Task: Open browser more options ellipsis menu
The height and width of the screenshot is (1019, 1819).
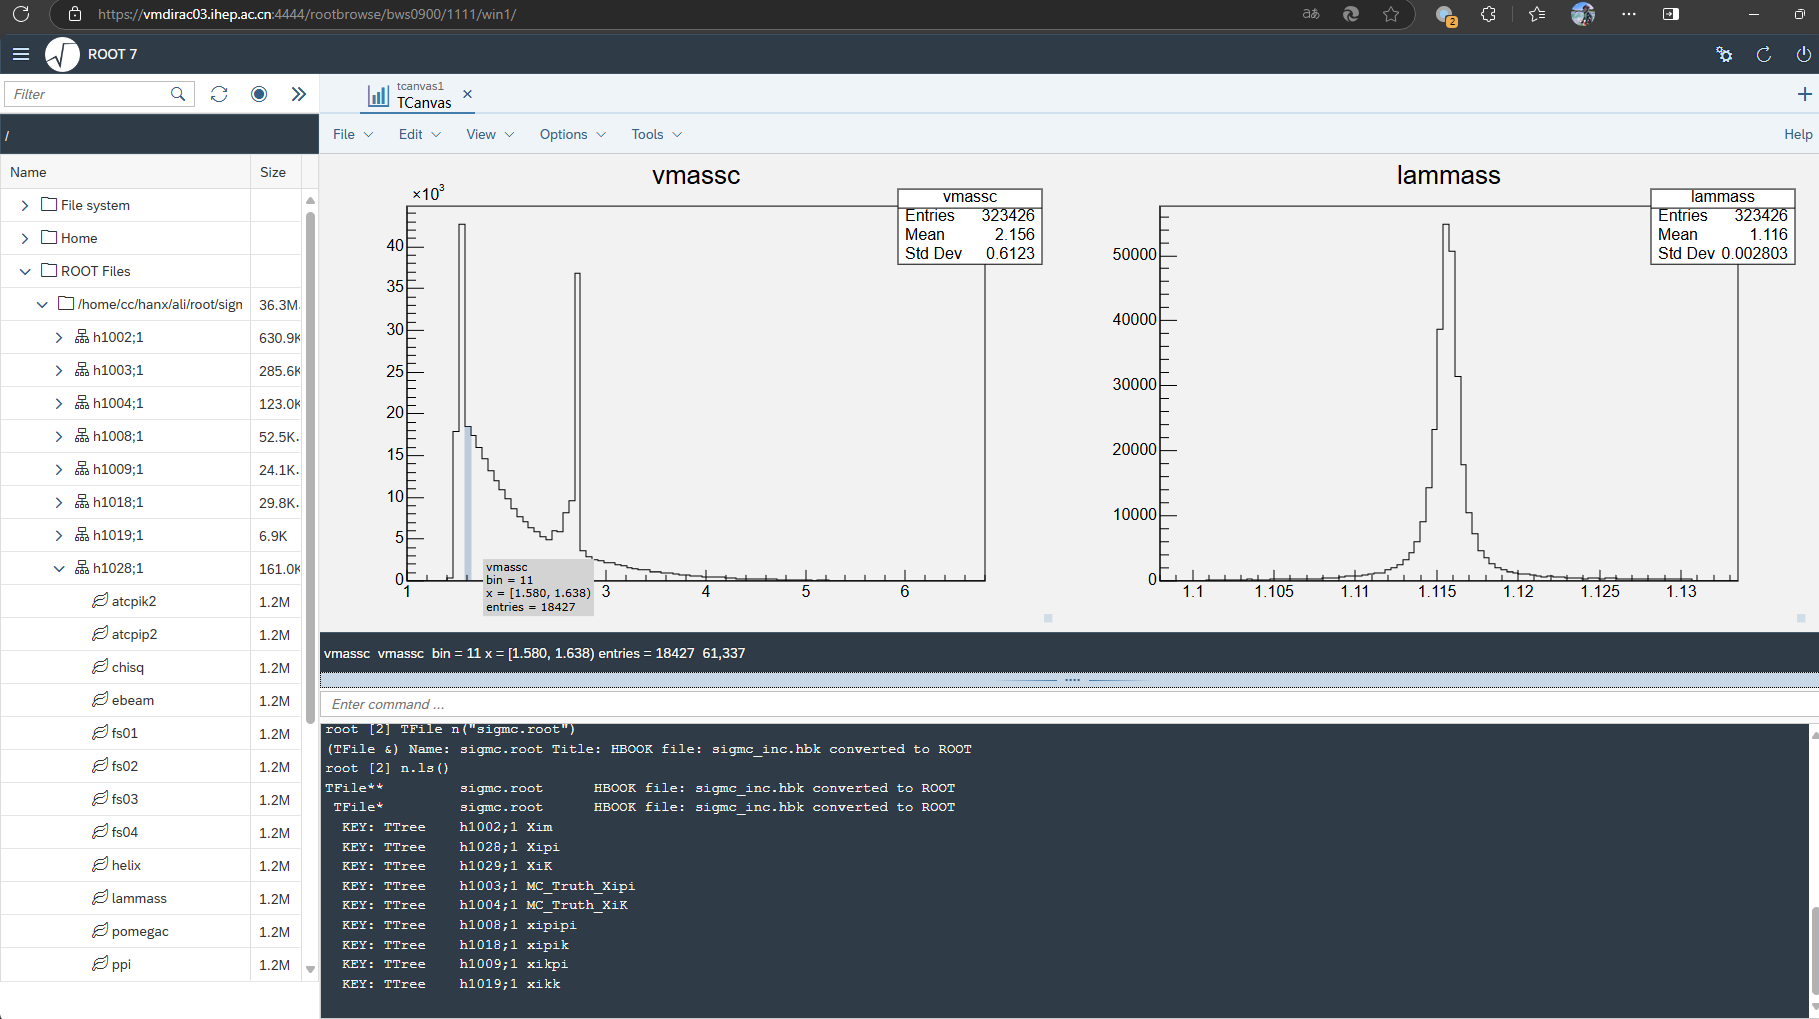Action: coord(1629,14)
